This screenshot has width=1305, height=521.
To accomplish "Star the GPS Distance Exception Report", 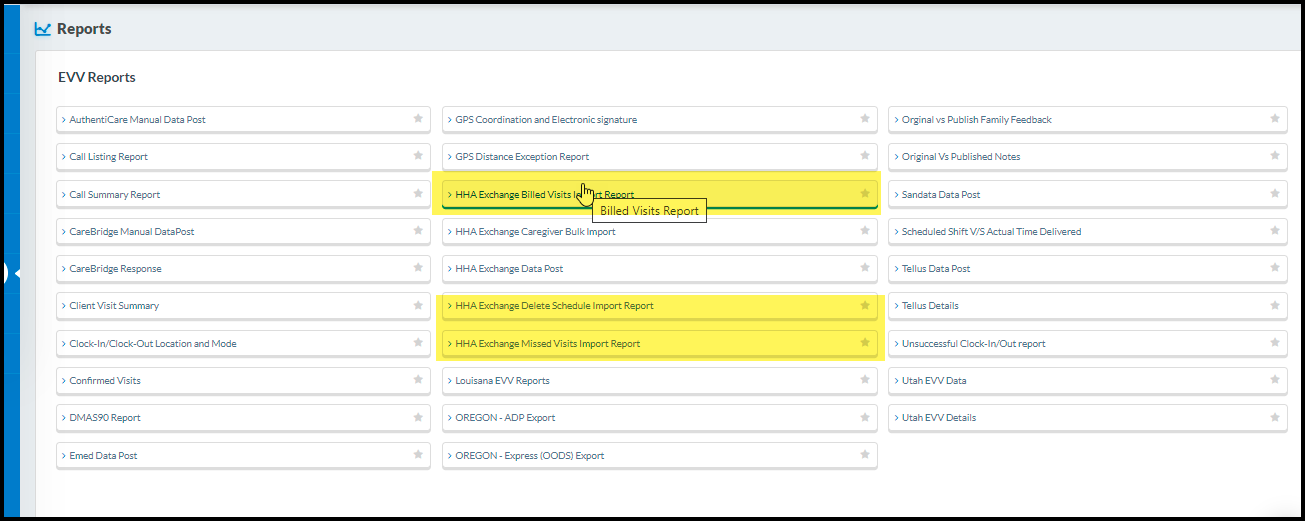I will point(865,156).
